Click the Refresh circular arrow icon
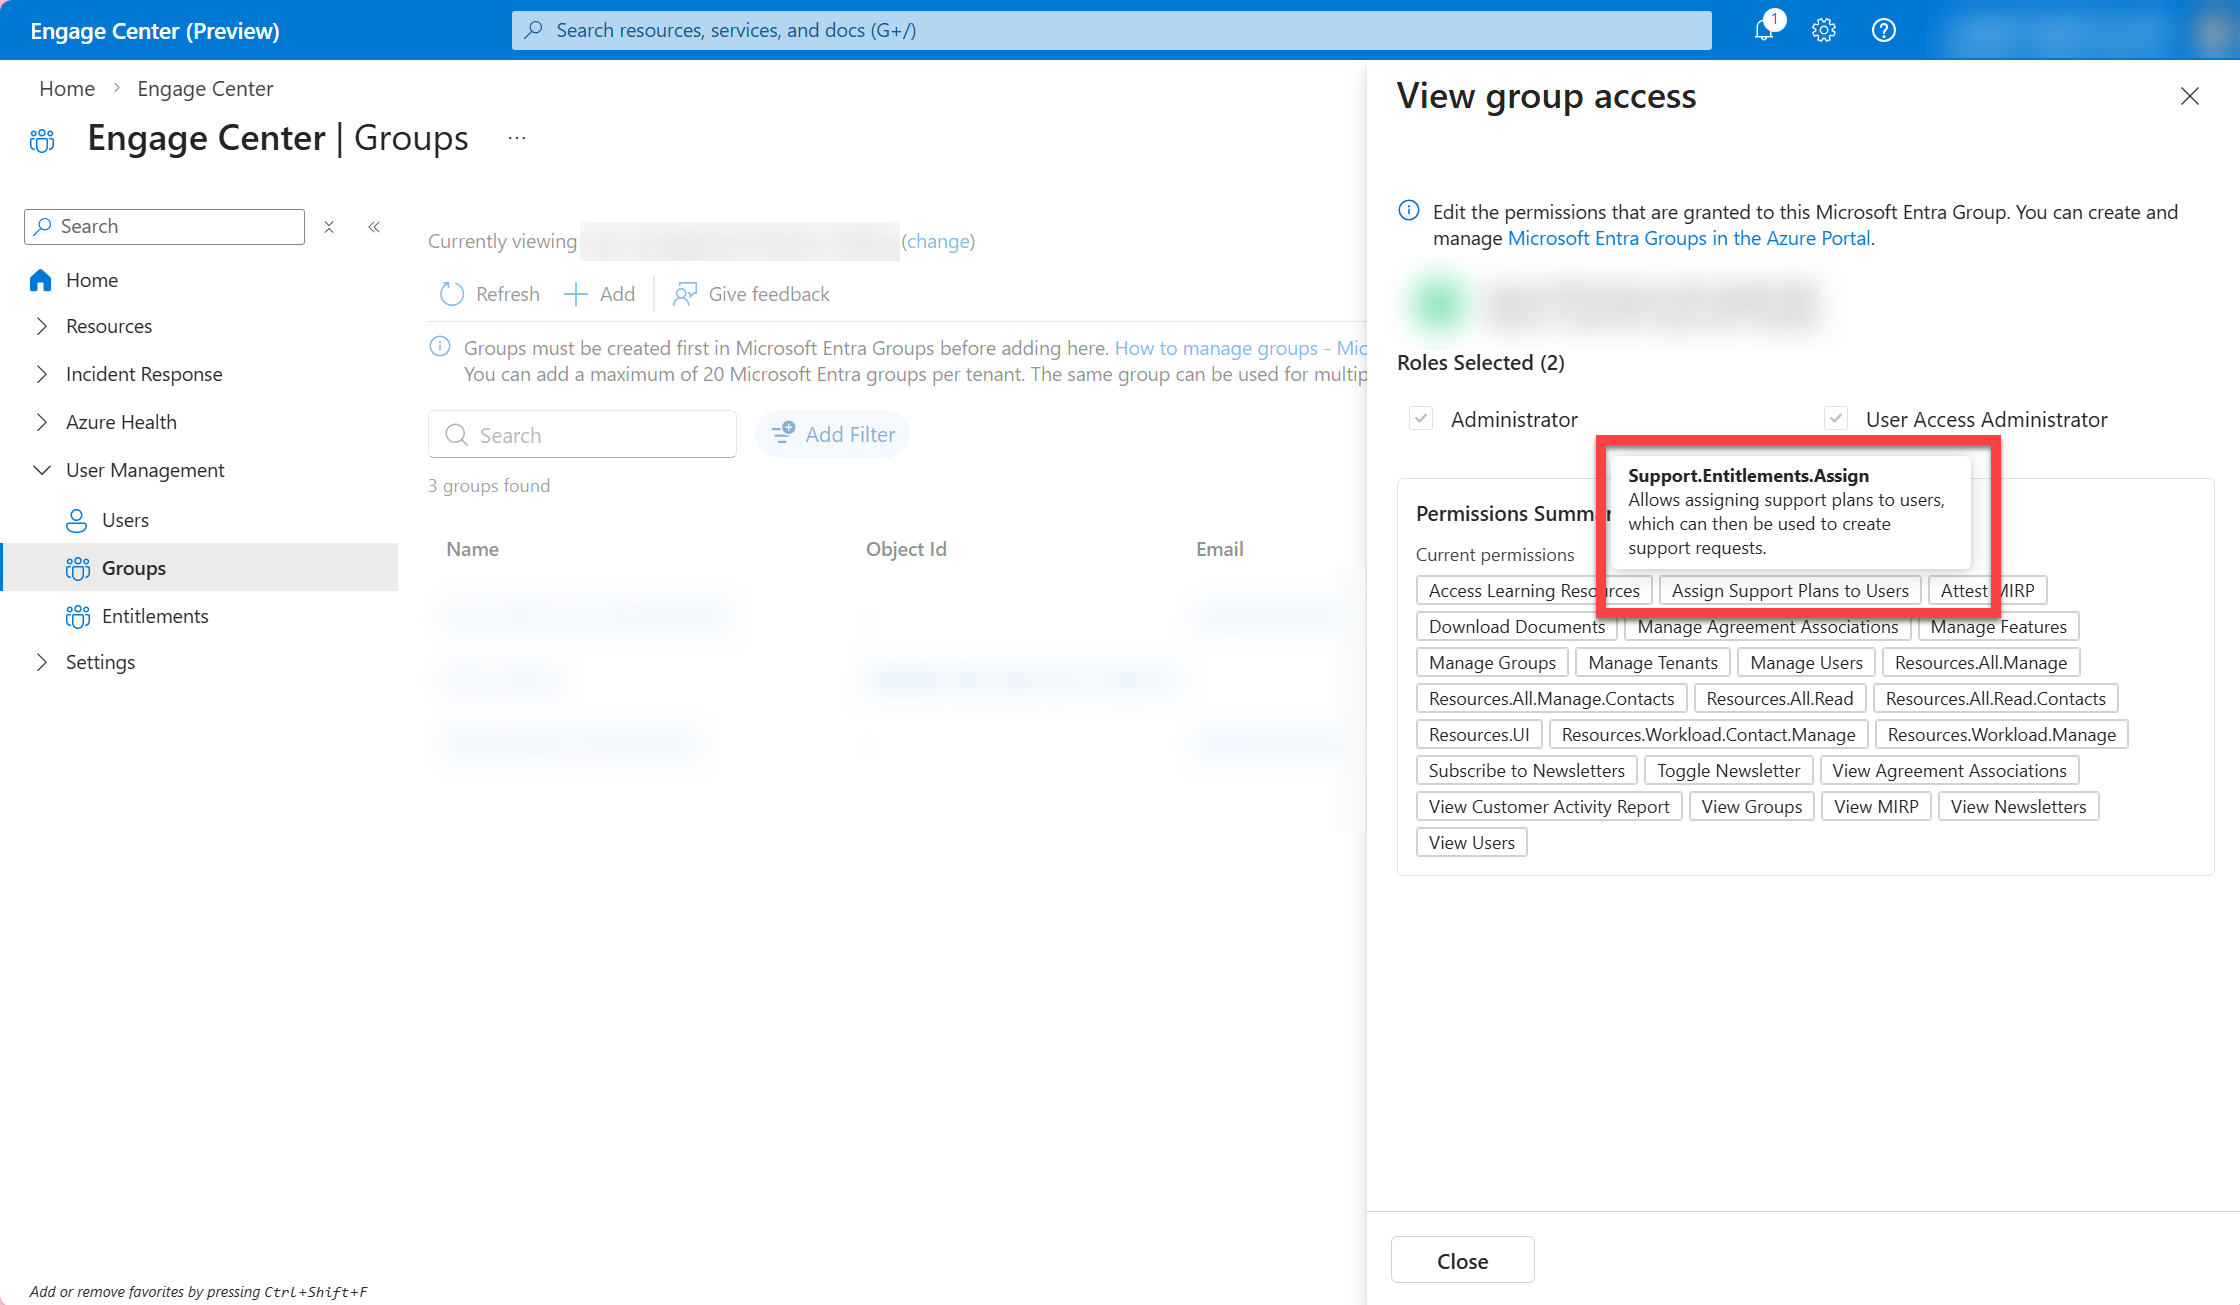The height and width of the screenshot is (1305, 2240). pyautogui.click(x=452, y=294)
